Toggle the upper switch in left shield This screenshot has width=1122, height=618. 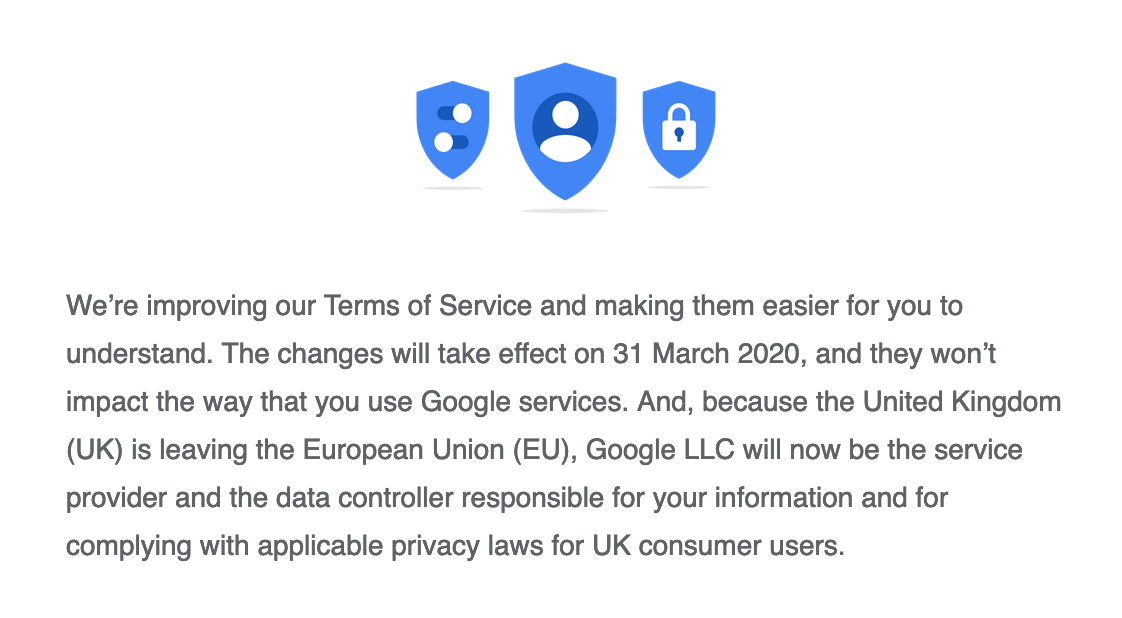pyautogui.click(x=454, y=113)
